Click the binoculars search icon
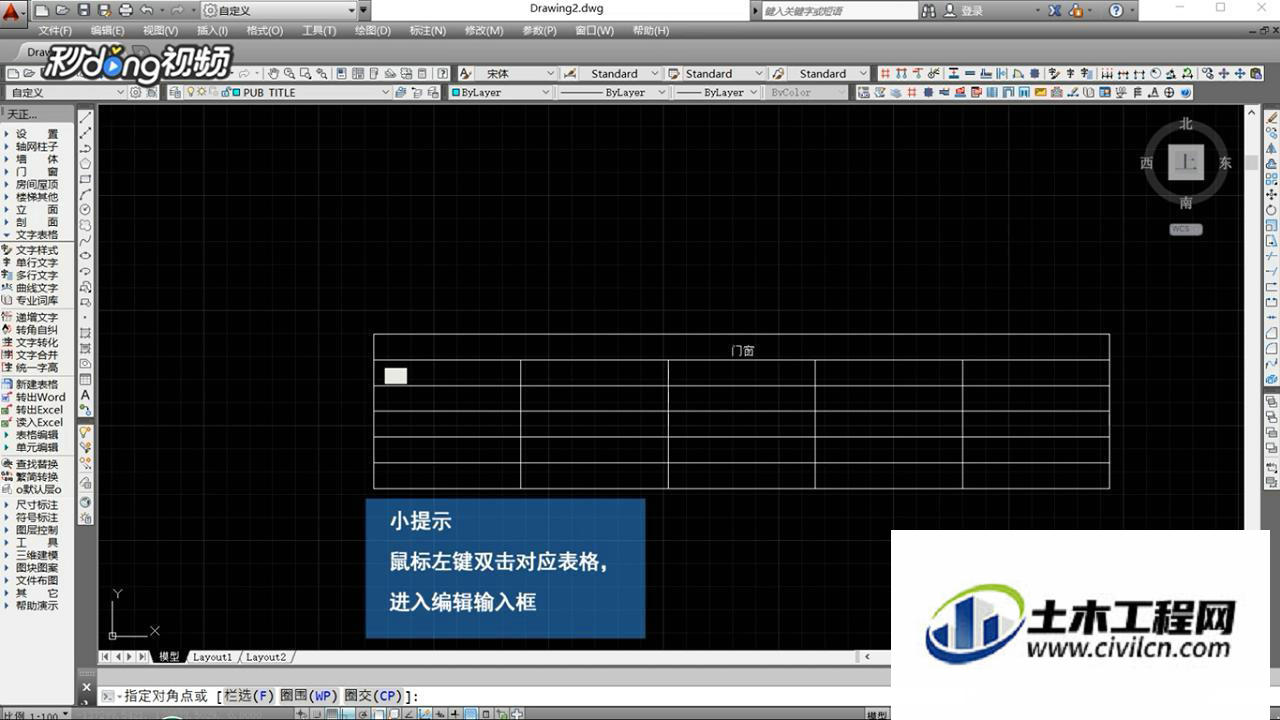Image resolution: width=1280 pixels, height=720 pixels. point(929,10)
